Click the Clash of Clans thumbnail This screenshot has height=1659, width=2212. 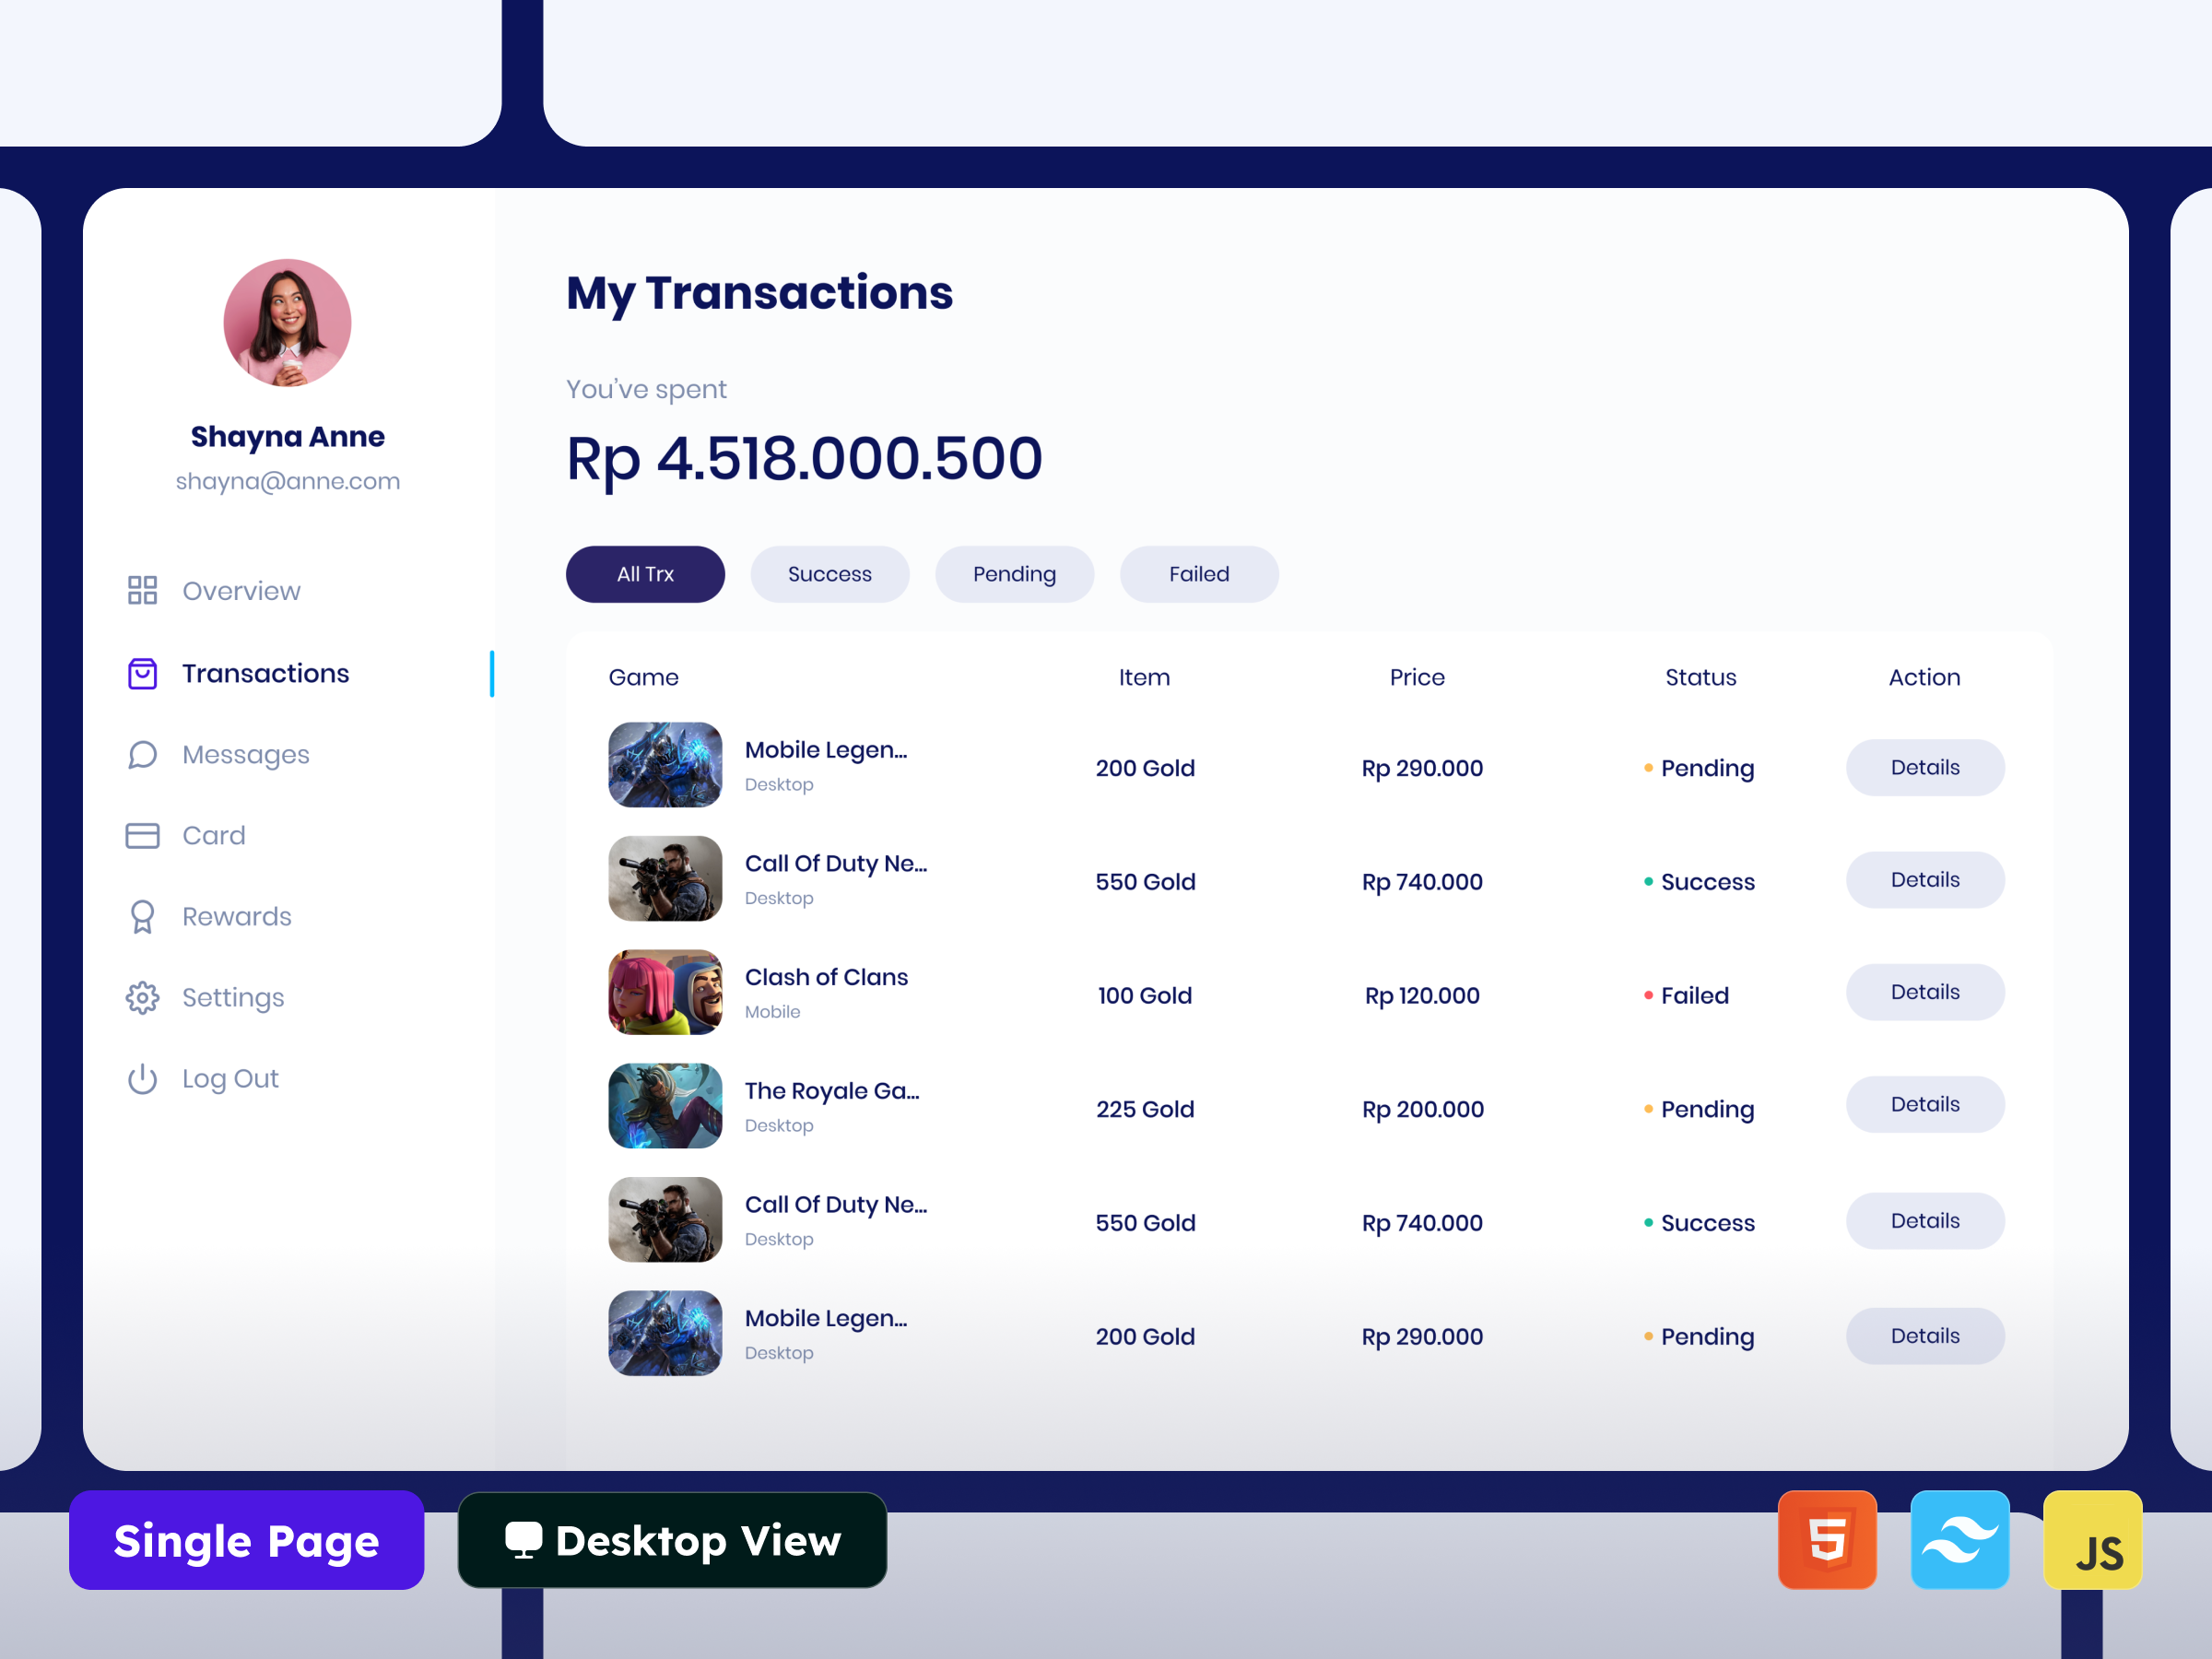pyautogui.click(x=665, y=992)
